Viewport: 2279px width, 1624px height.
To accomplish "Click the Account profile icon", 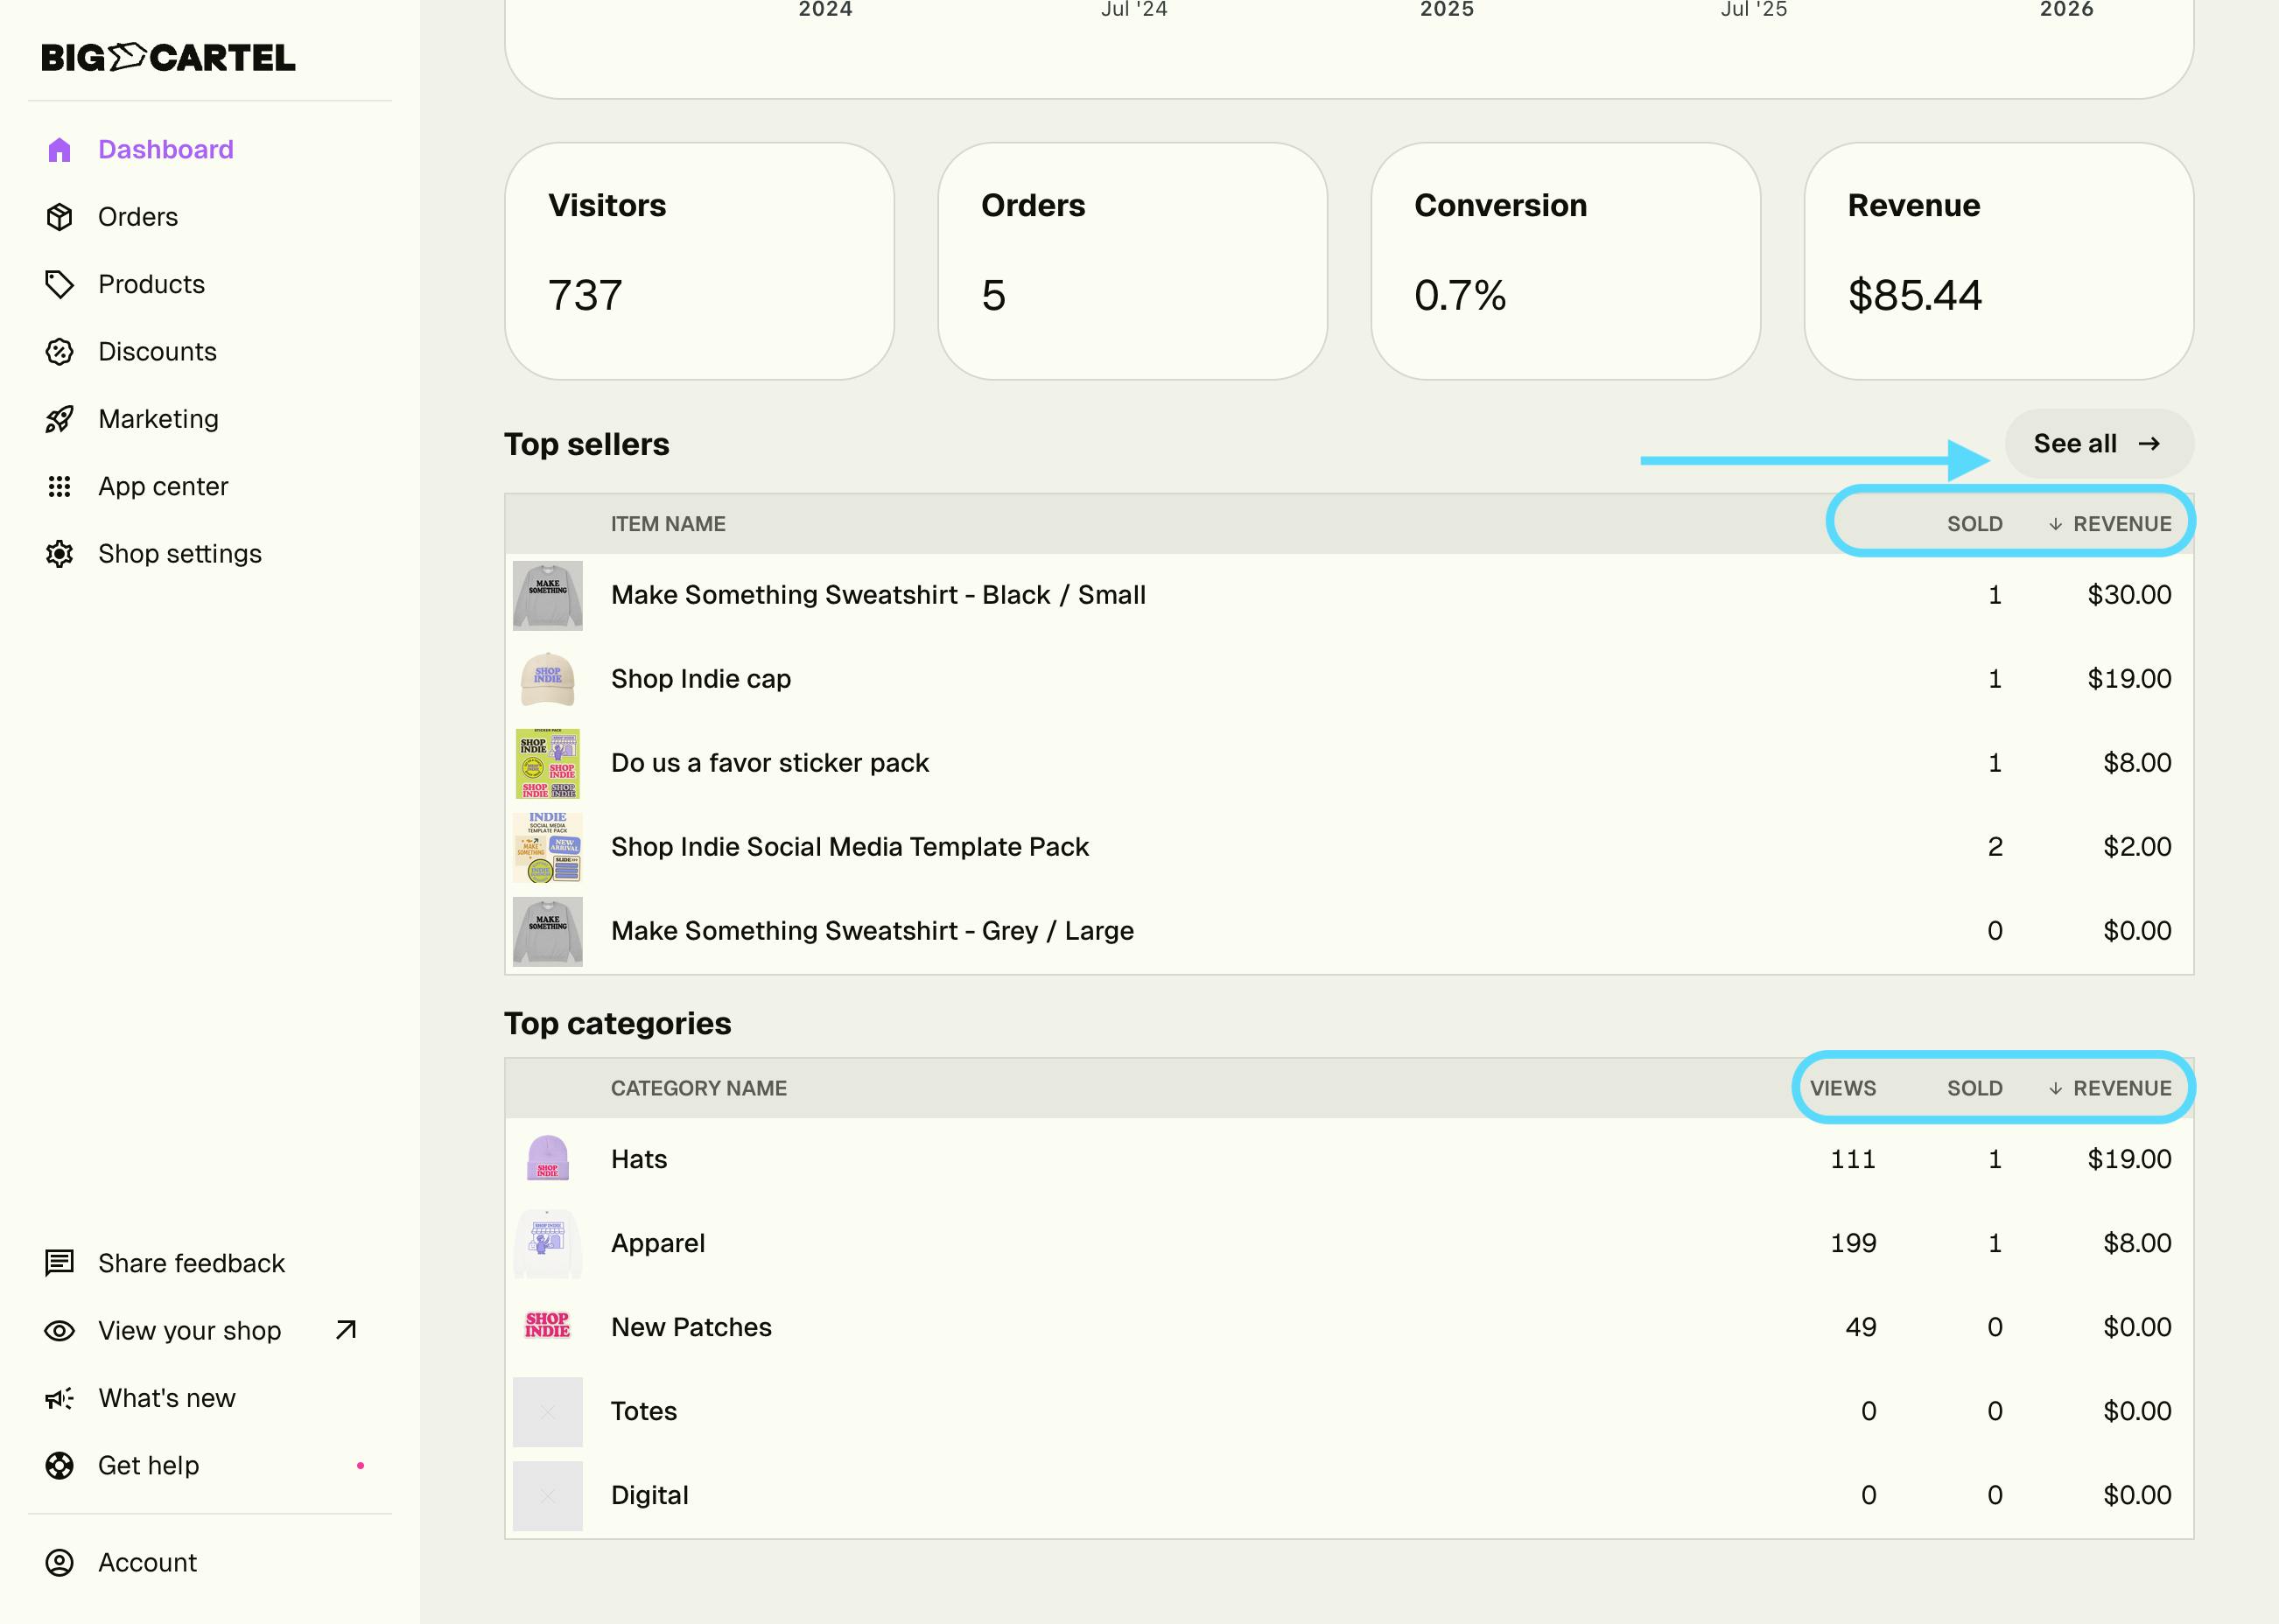I will coord(59,1563).
